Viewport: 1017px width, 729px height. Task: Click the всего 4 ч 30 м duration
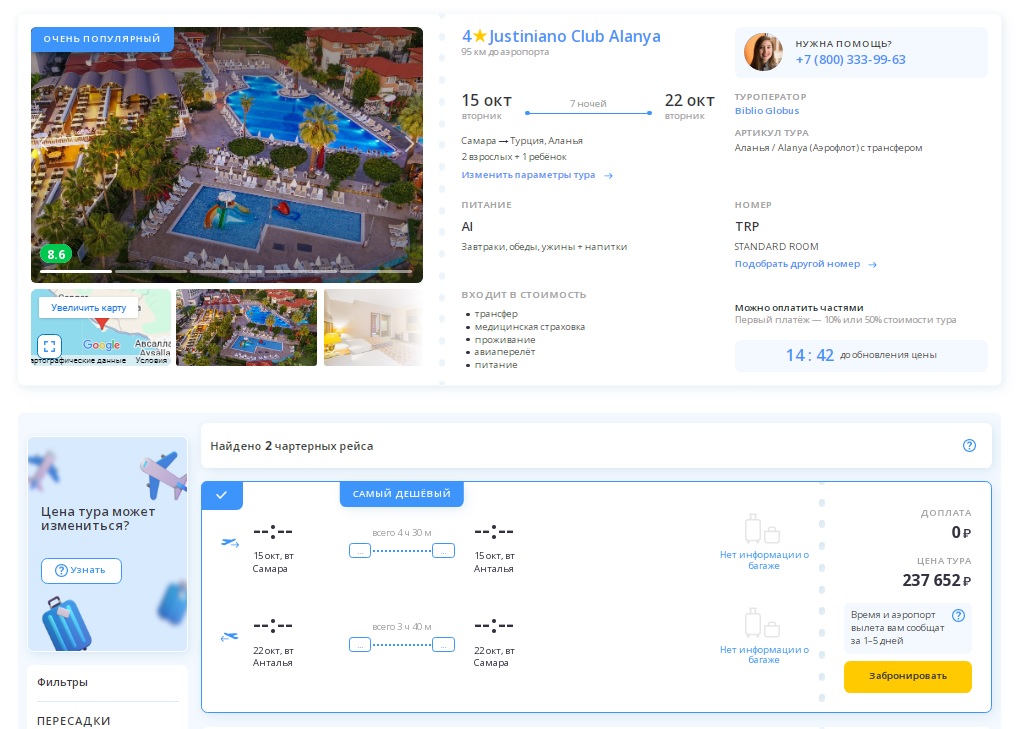pos(401,533)
